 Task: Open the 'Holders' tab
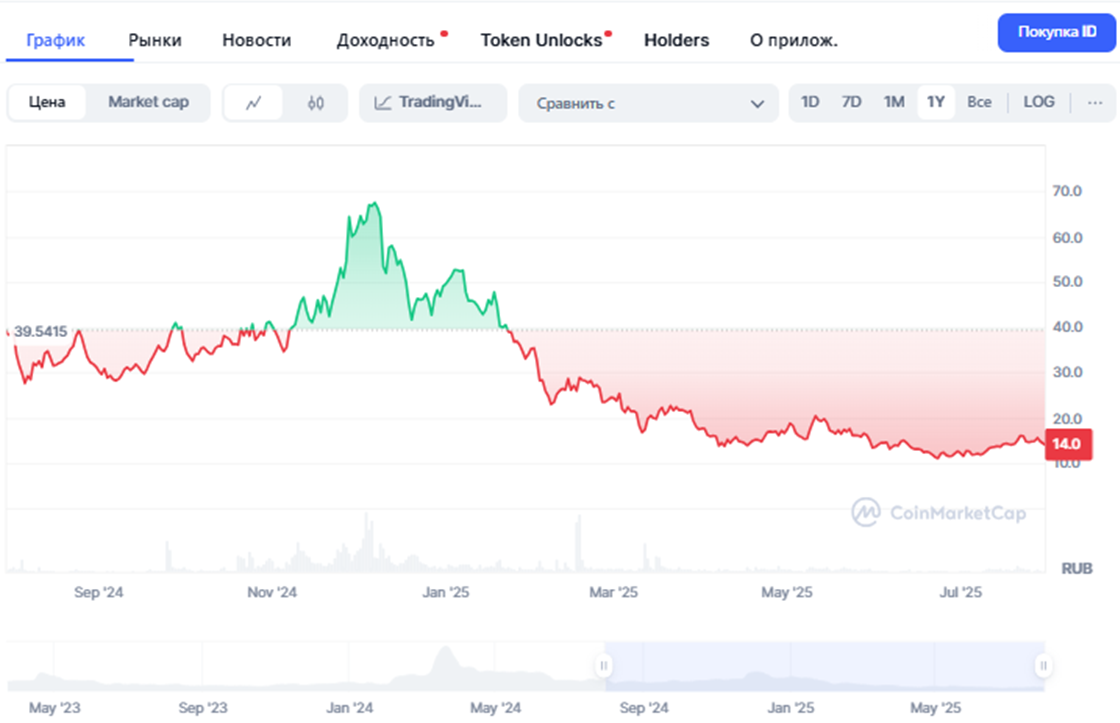[676, 40]
